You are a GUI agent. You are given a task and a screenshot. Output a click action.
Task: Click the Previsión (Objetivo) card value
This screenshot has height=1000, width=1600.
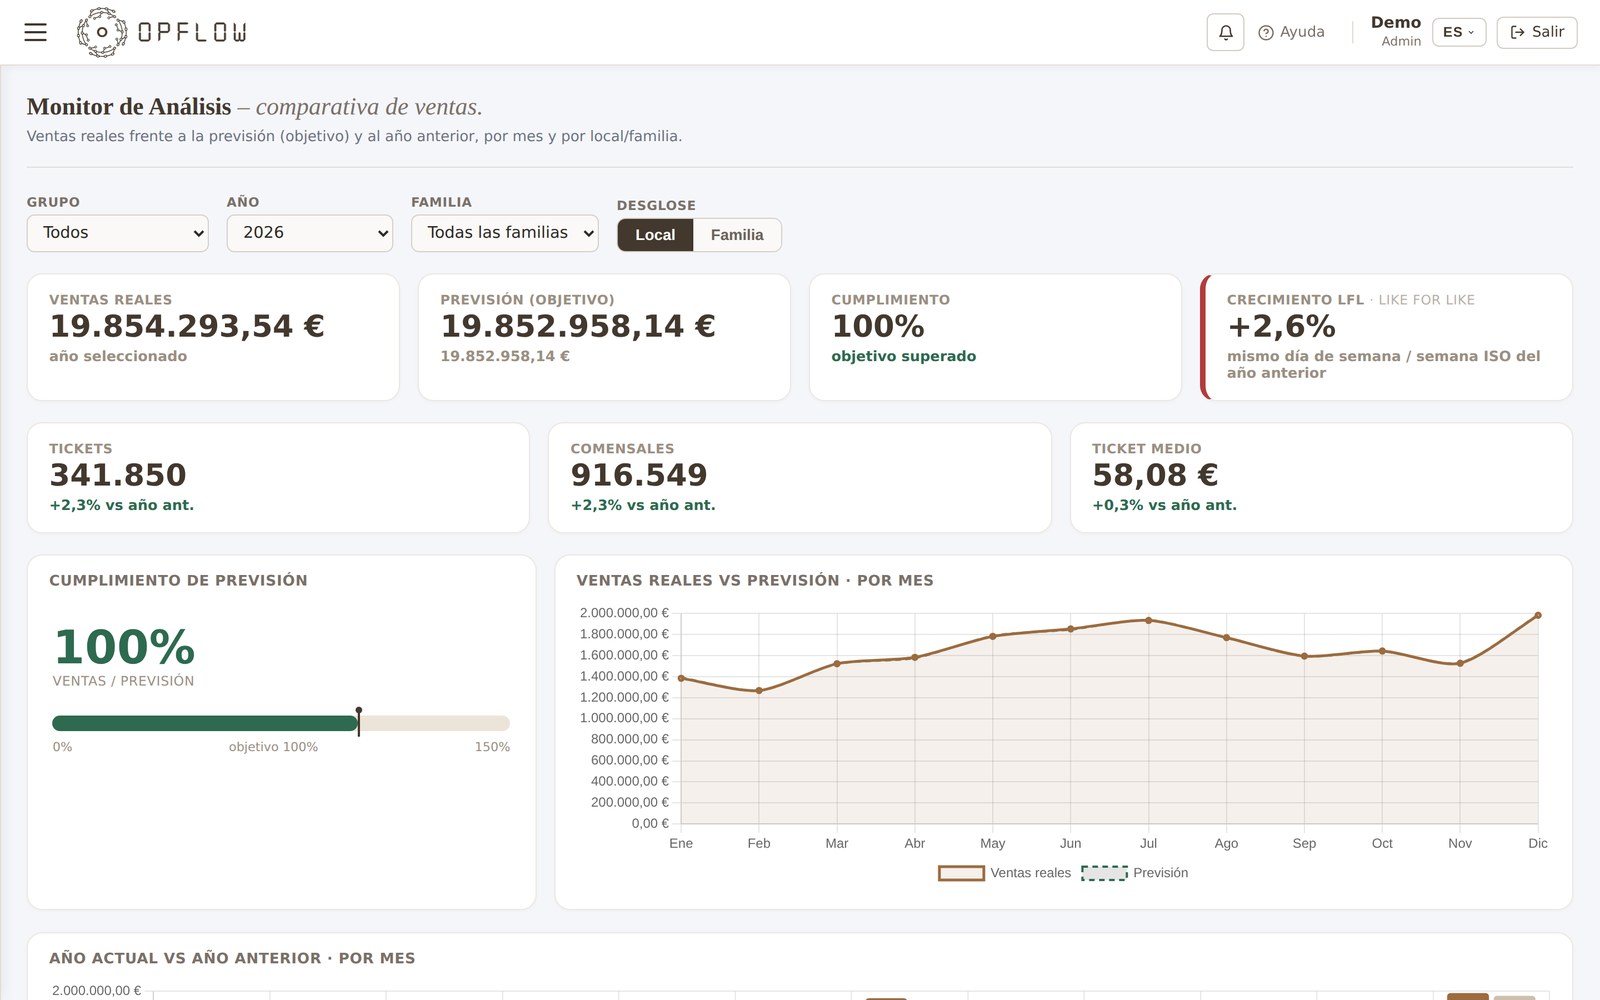point(578,326)
